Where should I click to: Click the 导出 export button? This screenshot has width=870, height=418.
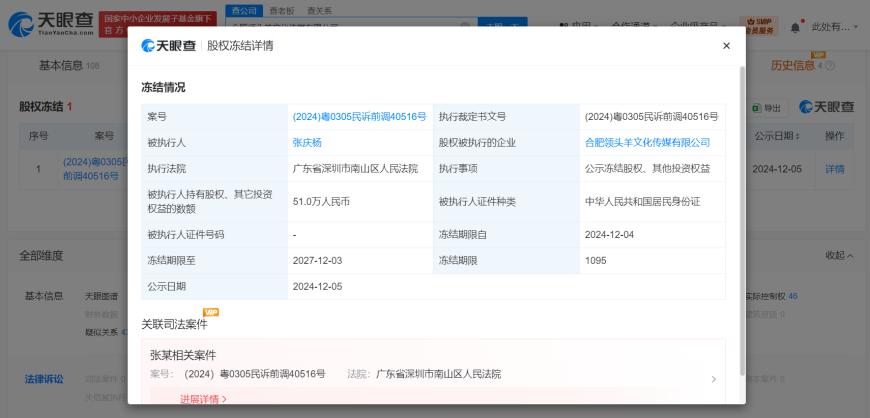pyautogui.click(x=772, y=107)
